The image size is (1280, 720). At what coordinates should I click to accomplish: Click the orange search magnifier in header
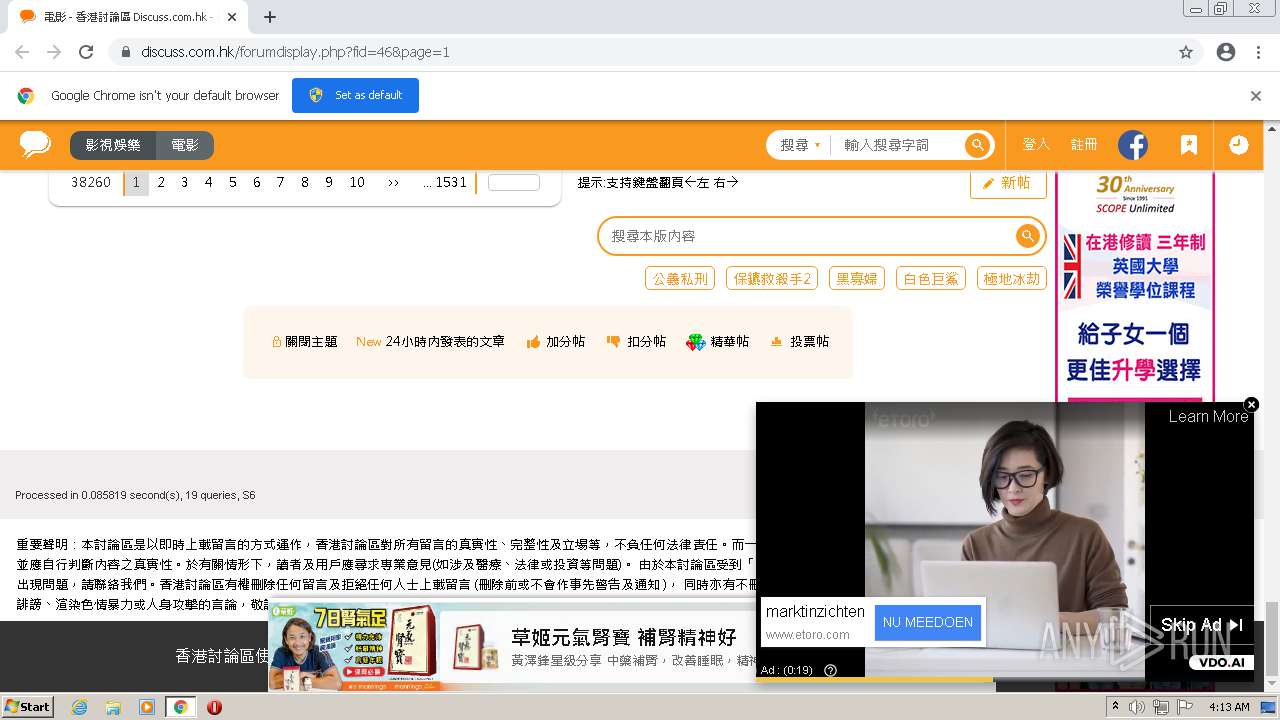977,145
